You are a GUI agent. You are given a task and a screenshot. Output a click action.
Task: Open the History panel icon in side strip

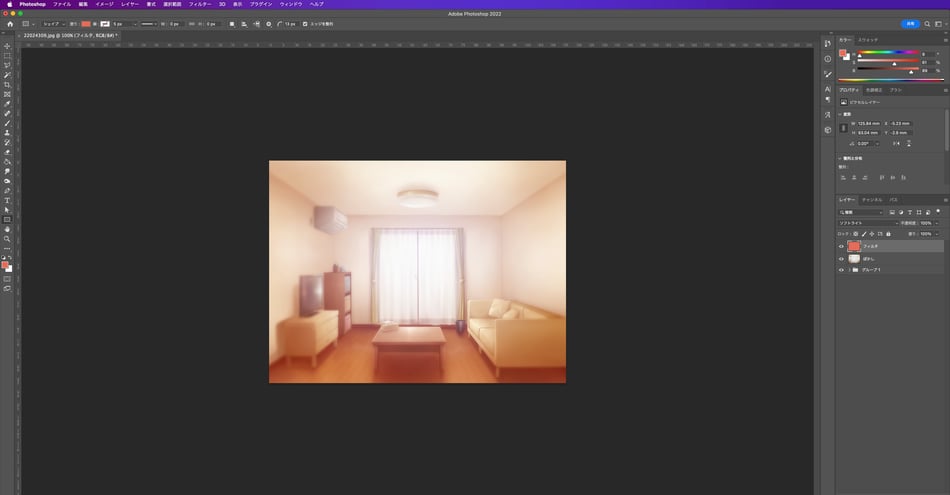(x=828, y=44)
